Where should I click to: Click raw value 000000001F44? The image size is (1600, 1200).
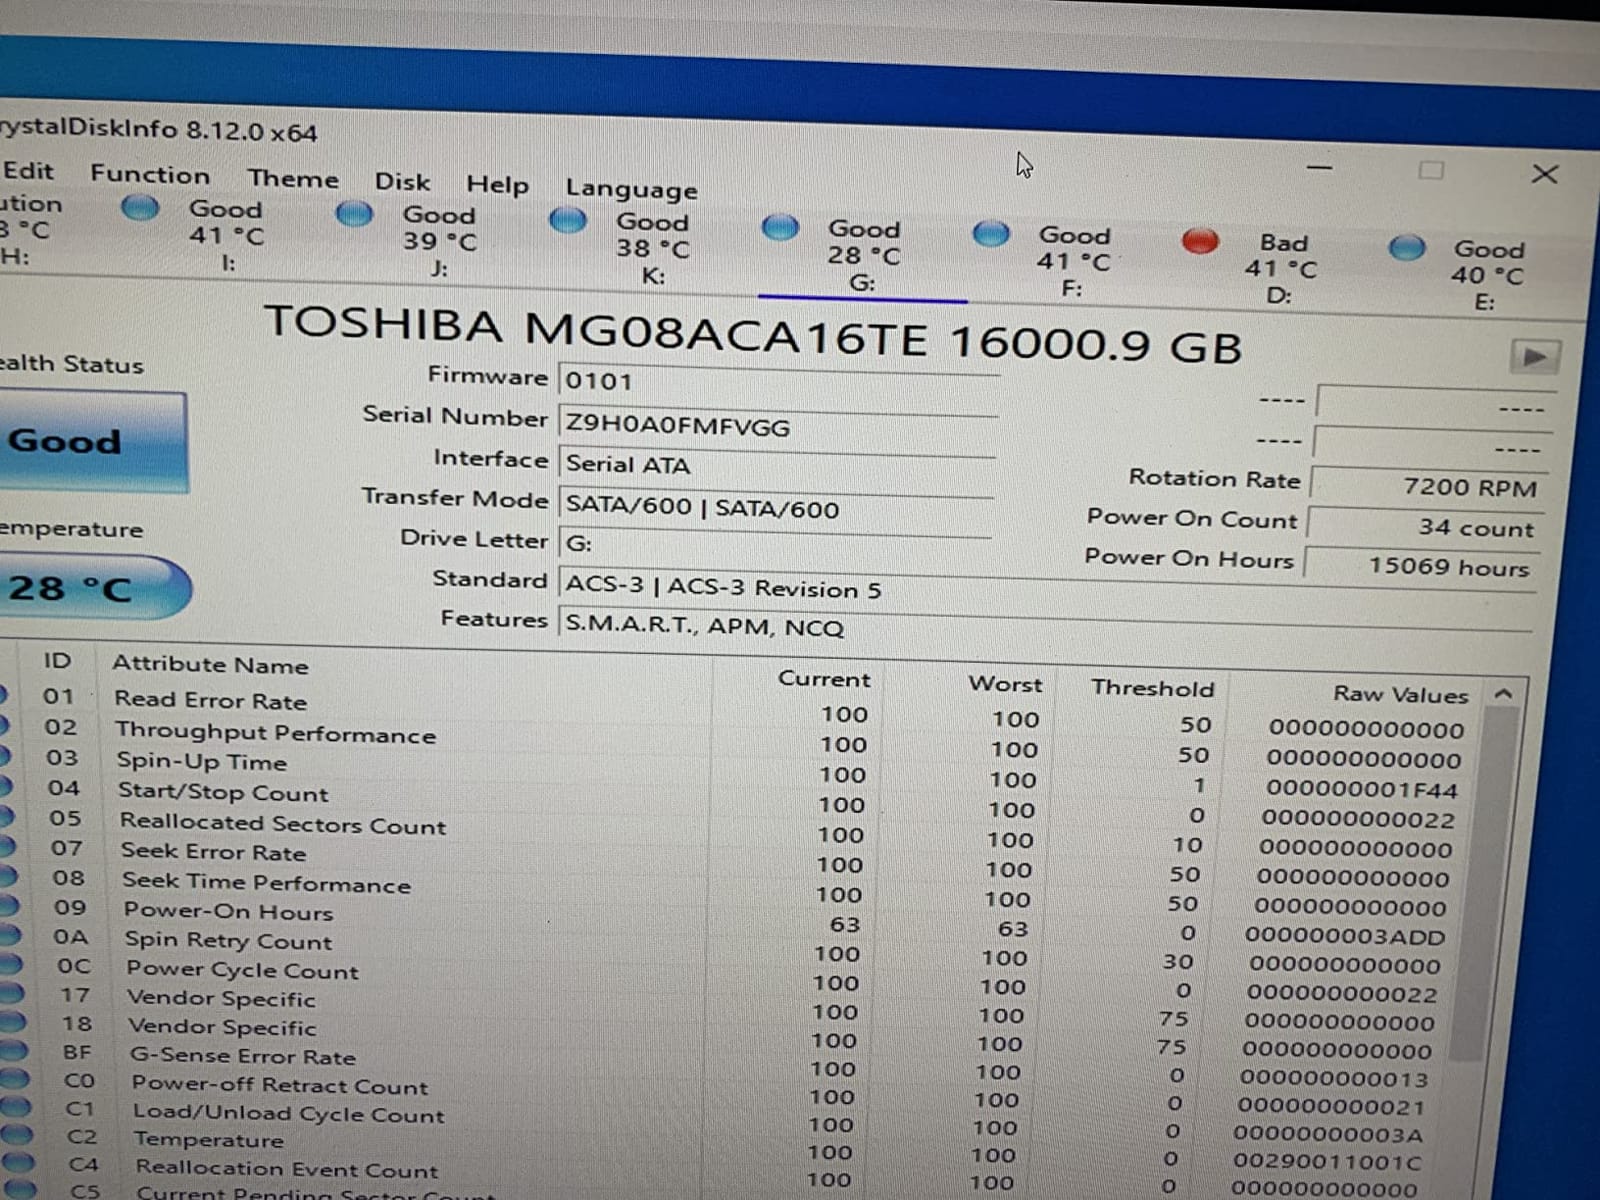[1362, 789]
